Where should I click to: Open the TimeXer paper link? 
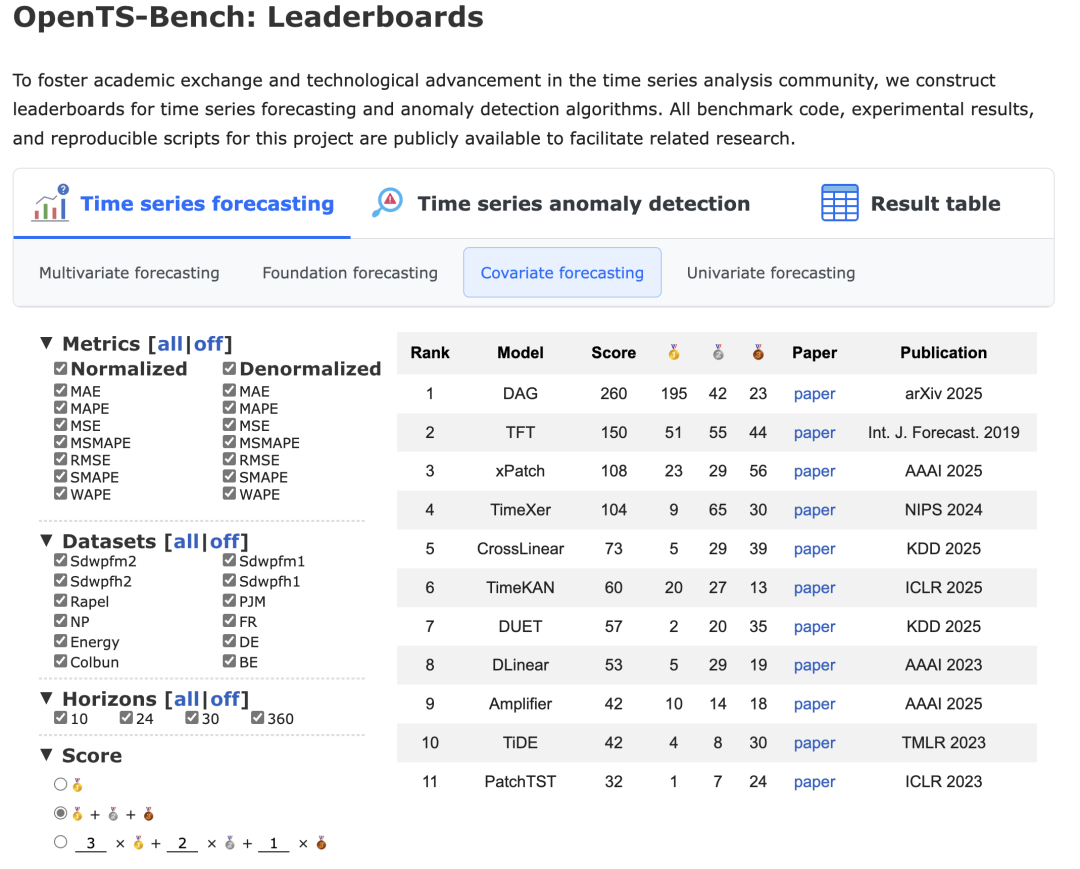814,510
